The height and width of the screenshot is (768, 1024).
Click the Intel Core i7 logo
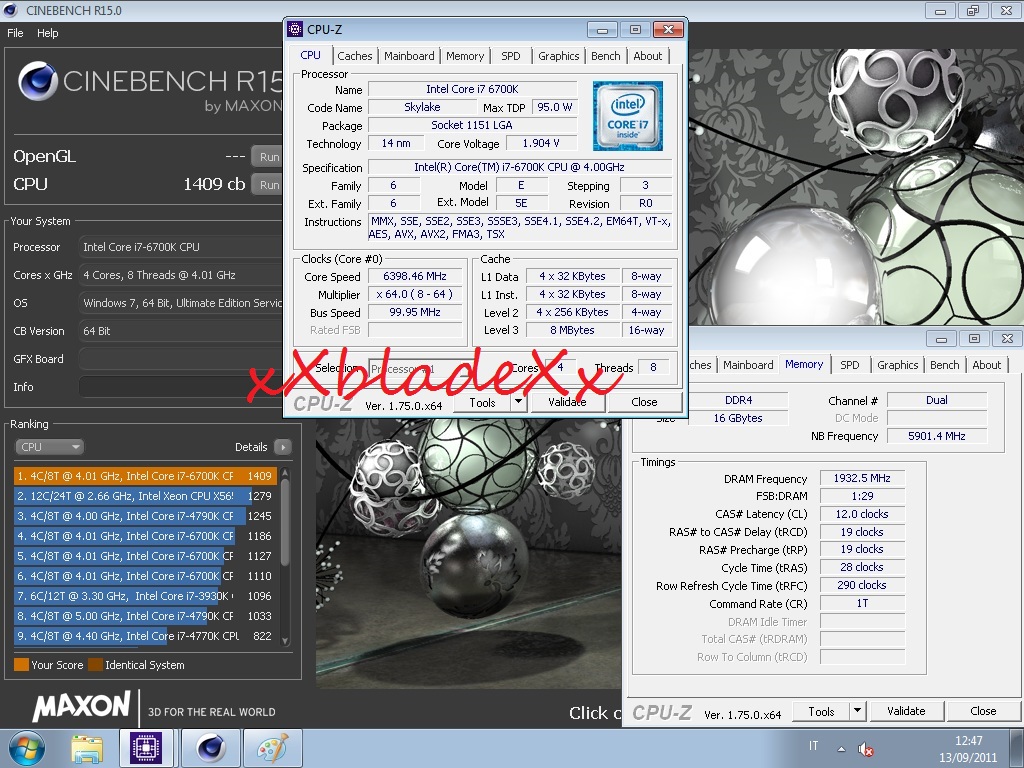pyautogui.click(x=628, y=116)
